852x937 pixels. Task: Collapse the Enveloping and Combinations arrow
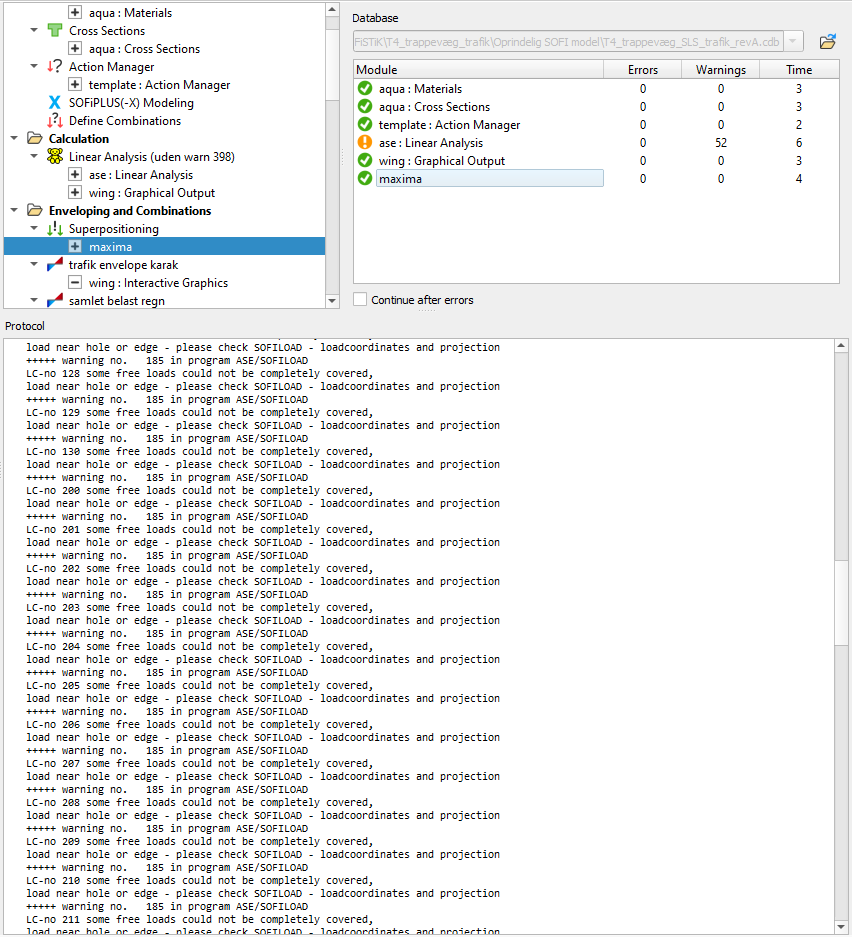pos(14,210)
